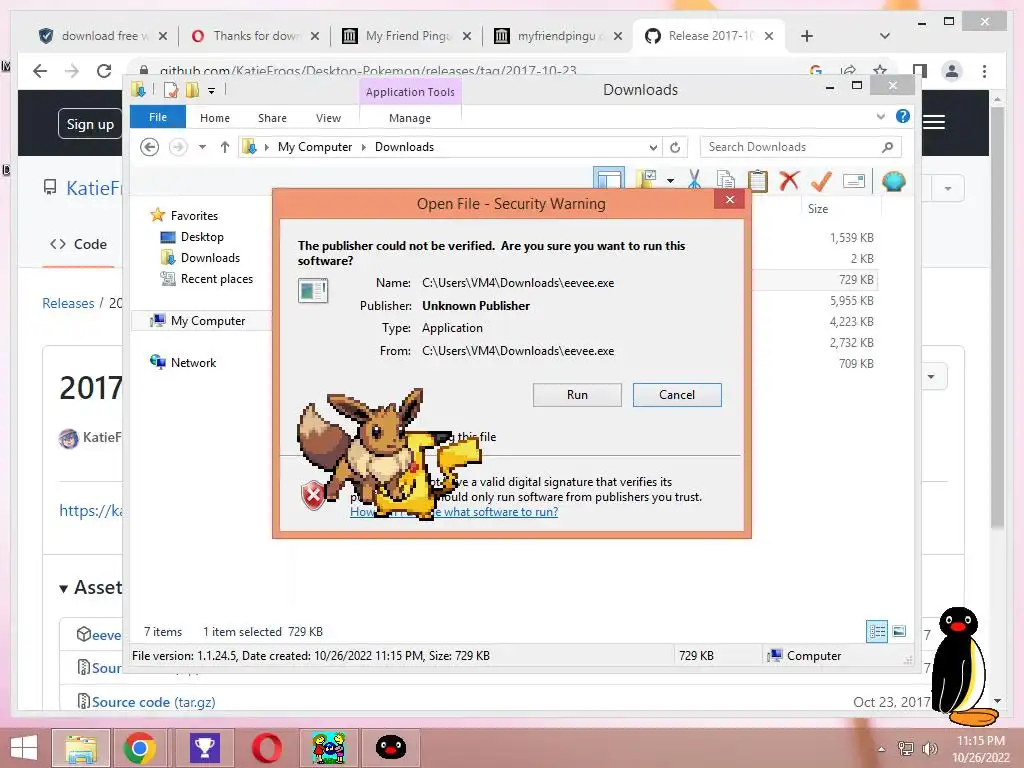
Task: Collapse the Assets section triangle on GitHub
Action: (x=63, y=588)
